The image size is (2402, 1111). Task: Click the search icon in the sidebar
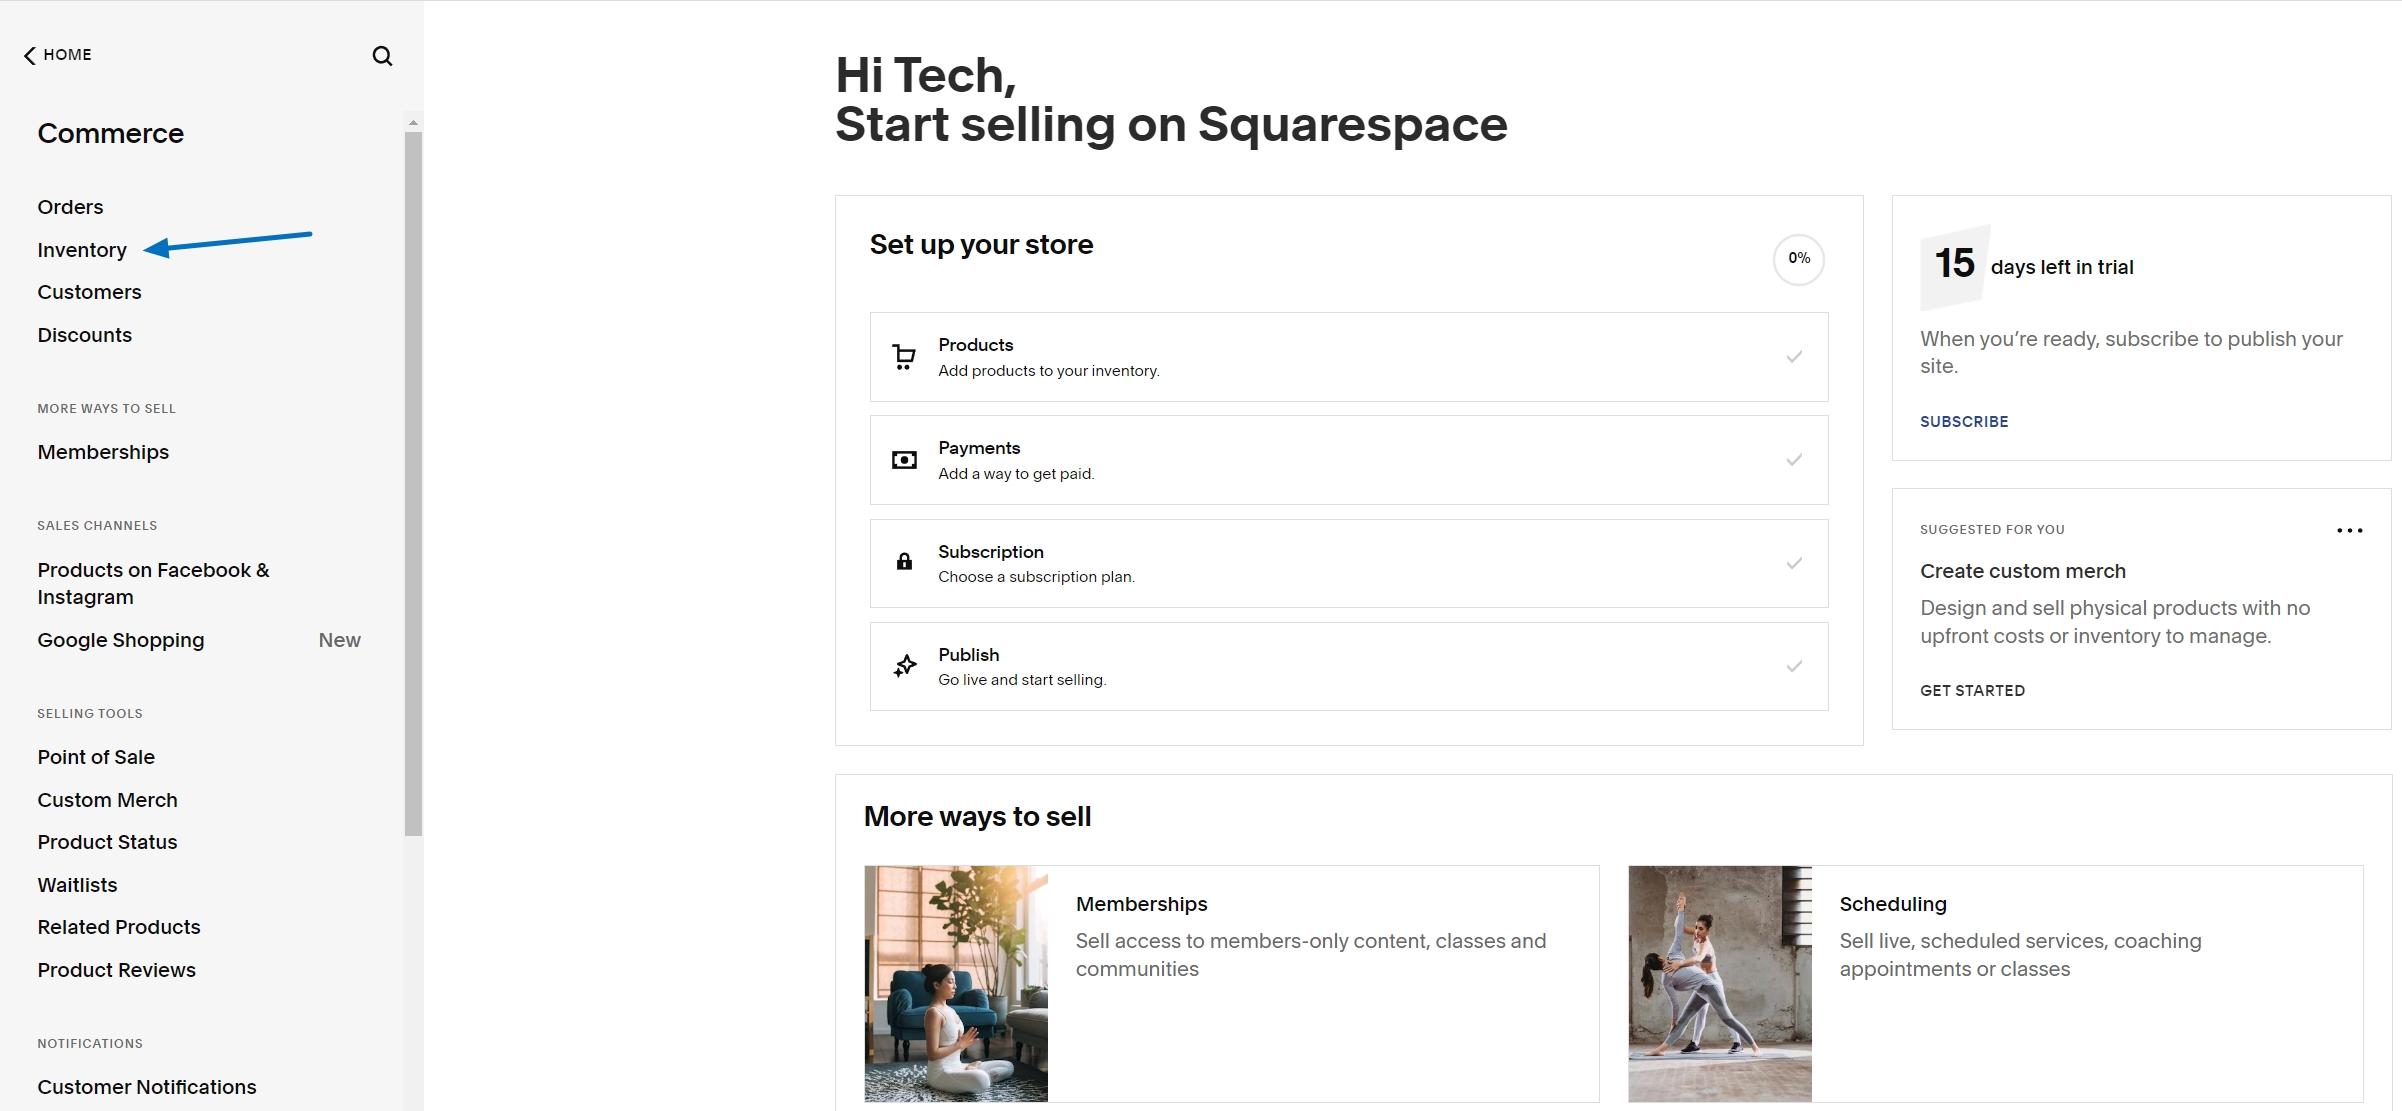pos(382,56)
